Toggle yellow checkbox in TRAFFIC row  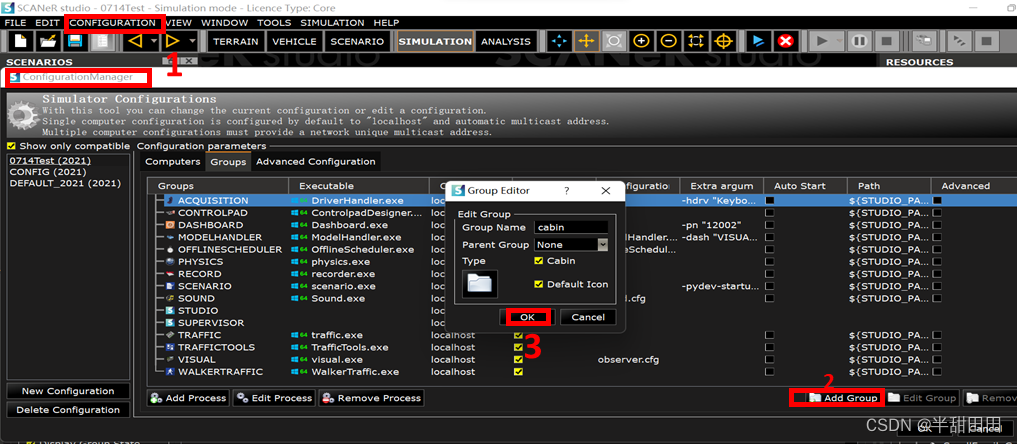[x=518, y=335]
